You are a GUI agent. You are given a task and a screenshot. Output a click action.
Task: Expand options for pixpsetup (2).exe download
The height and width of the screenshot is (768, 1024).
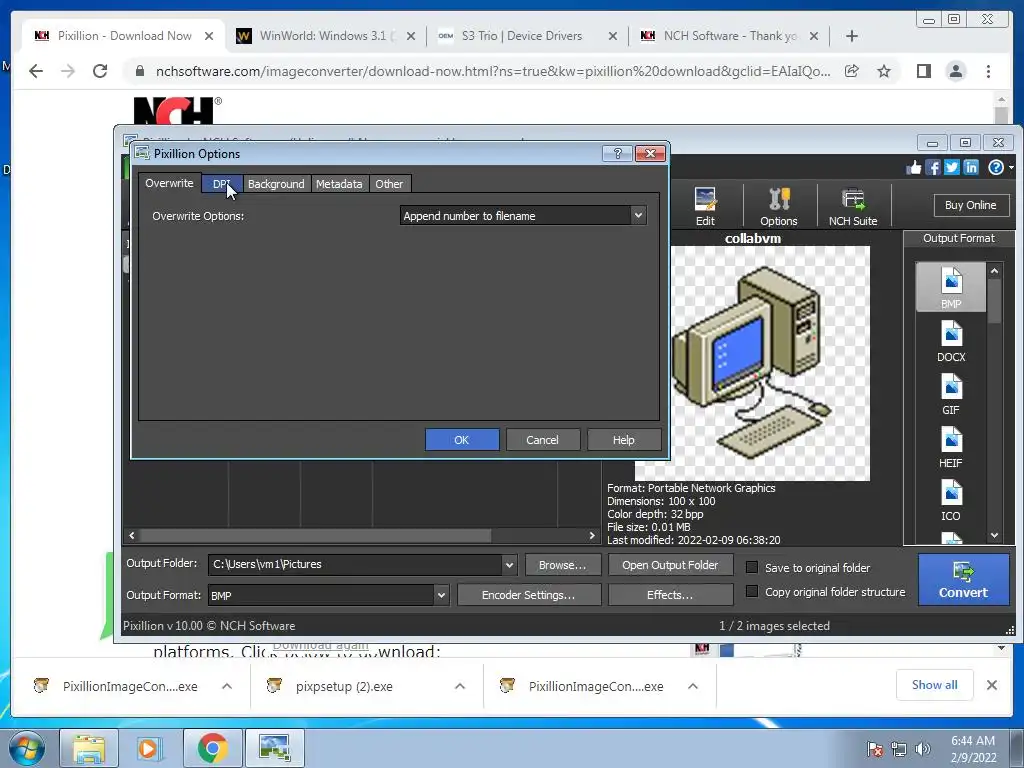click(460, 686)
